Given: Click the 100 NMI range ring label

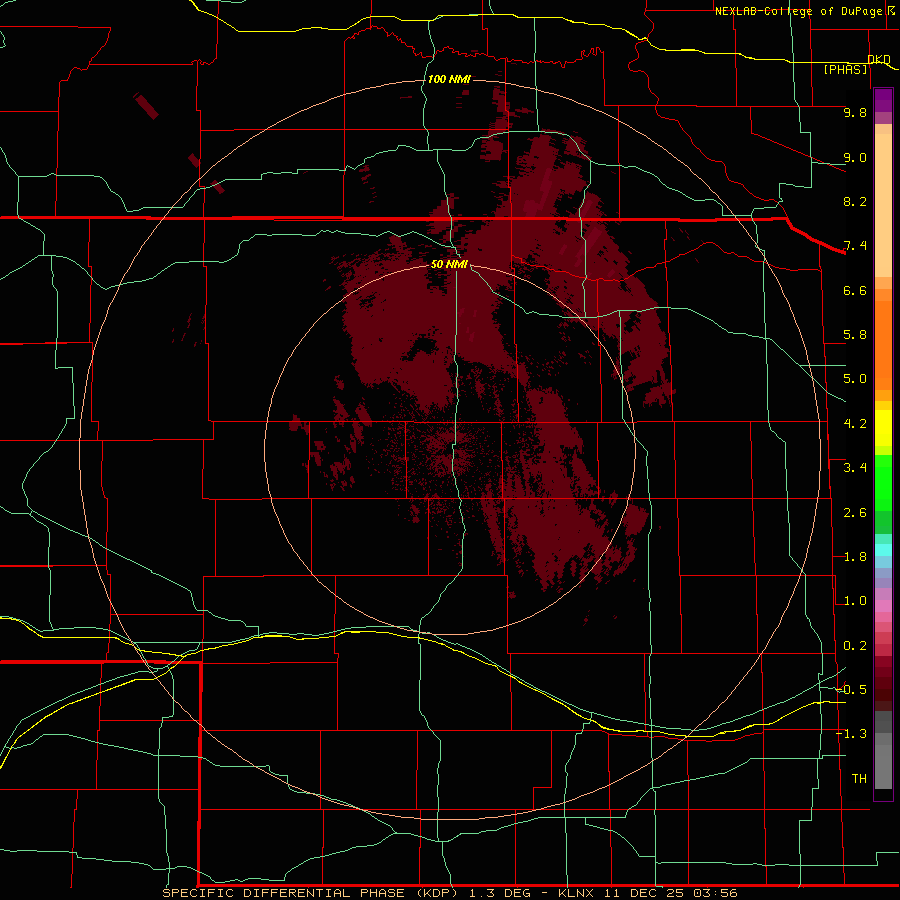Looking at the screenshot, I should coord(449,79).
